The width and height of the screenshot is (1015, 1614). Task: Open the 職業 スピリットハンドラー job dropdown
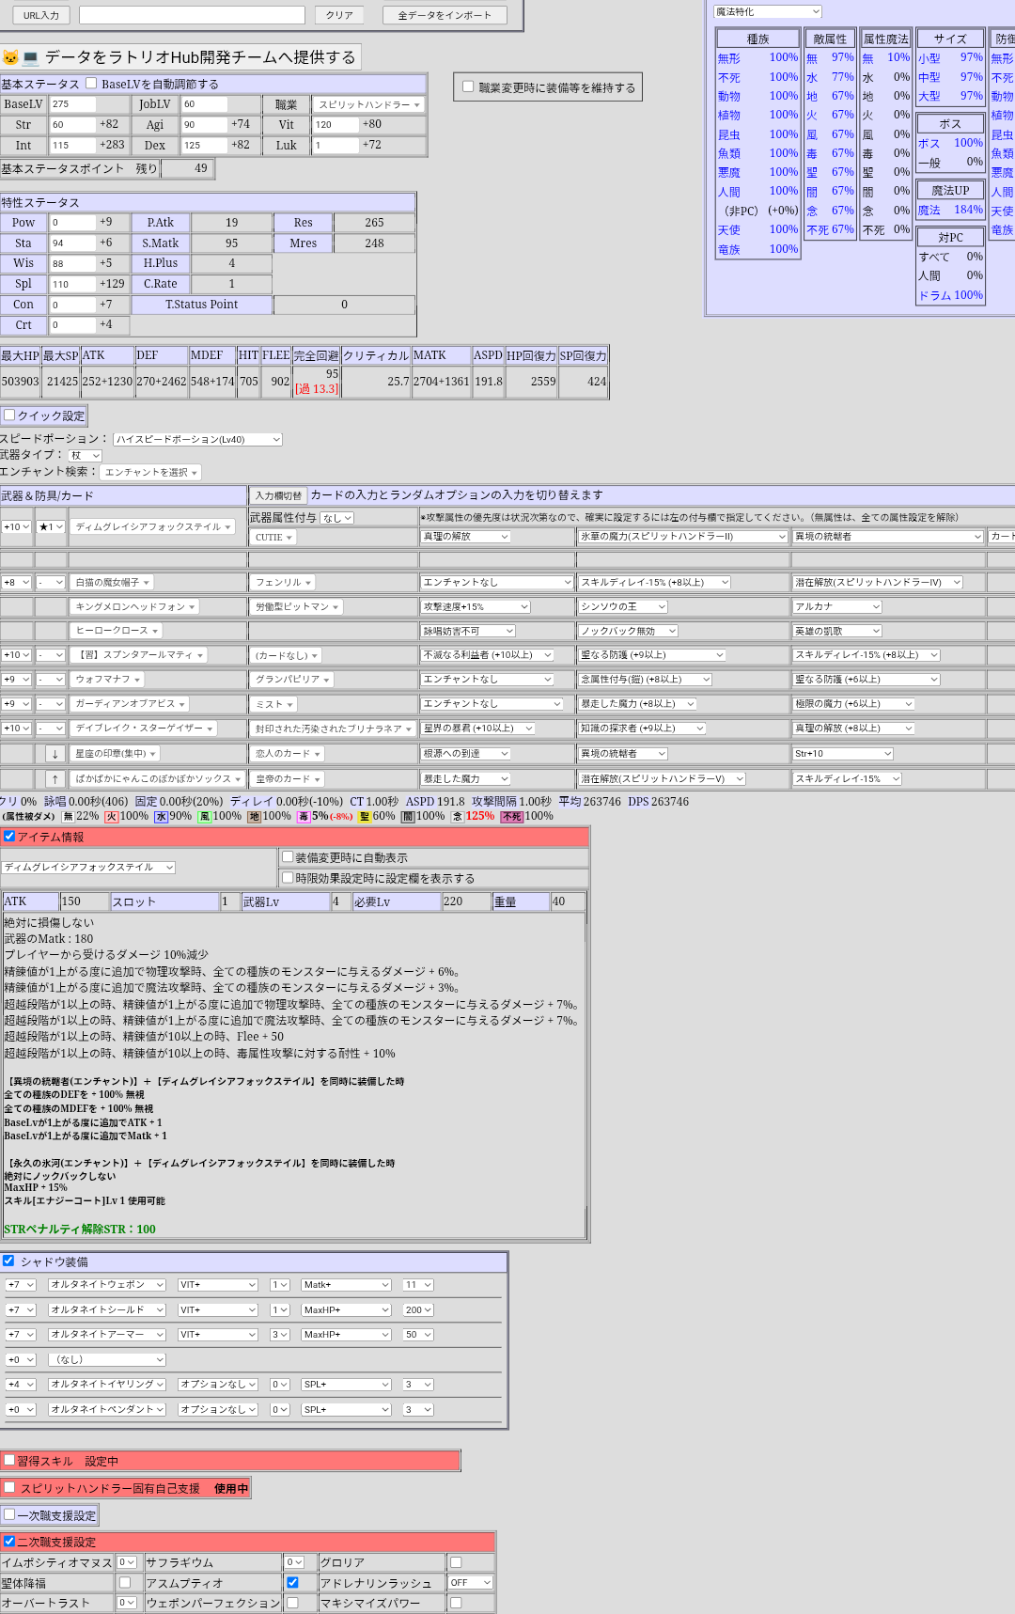click(x=369, y=105)
